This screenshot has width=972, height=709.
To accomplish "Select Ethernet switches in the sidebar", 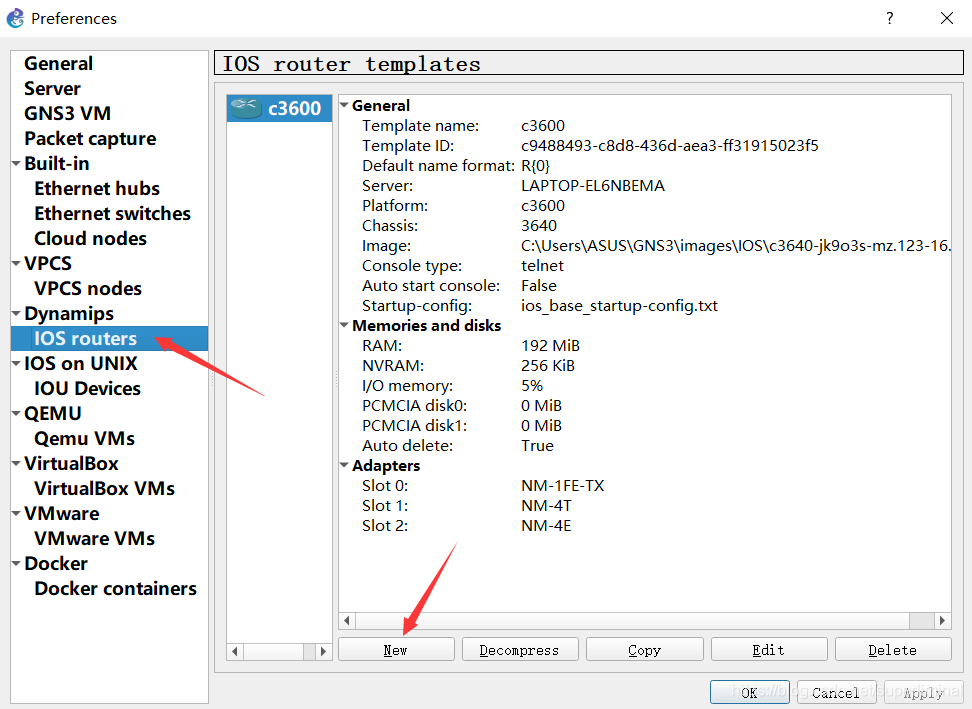I will click(112, 213).
